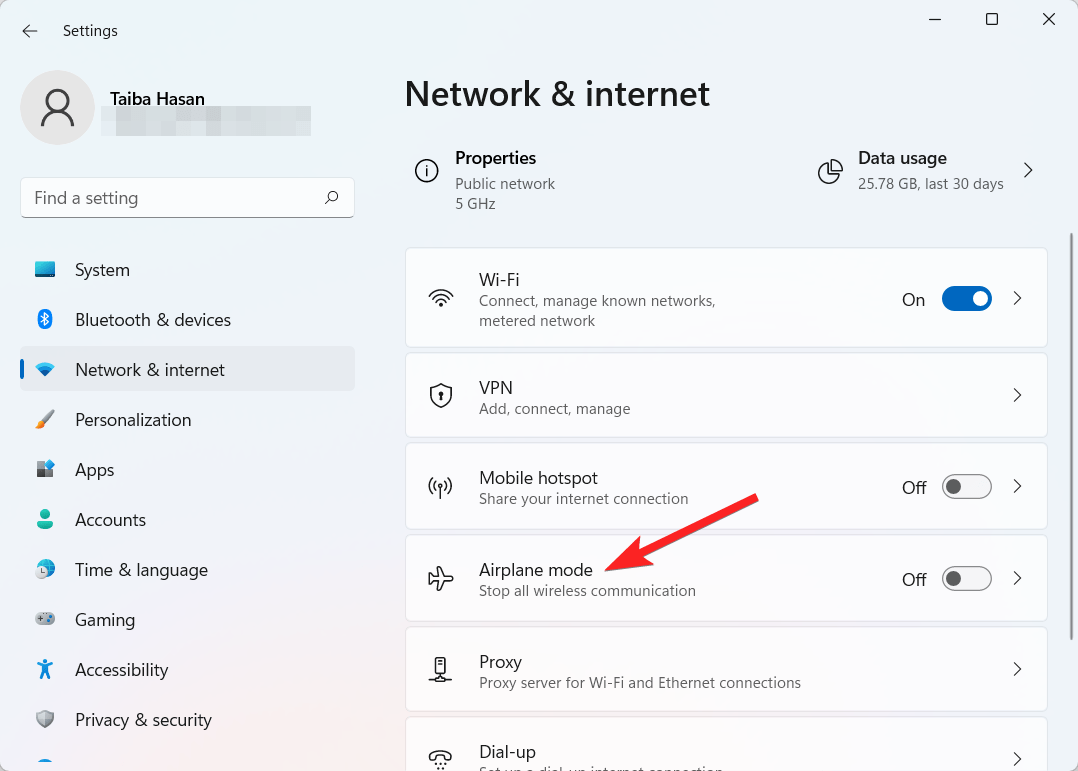Click the VPN shield icon
The width and height of the screenshot is (1078, 771).
click(440, 395)
